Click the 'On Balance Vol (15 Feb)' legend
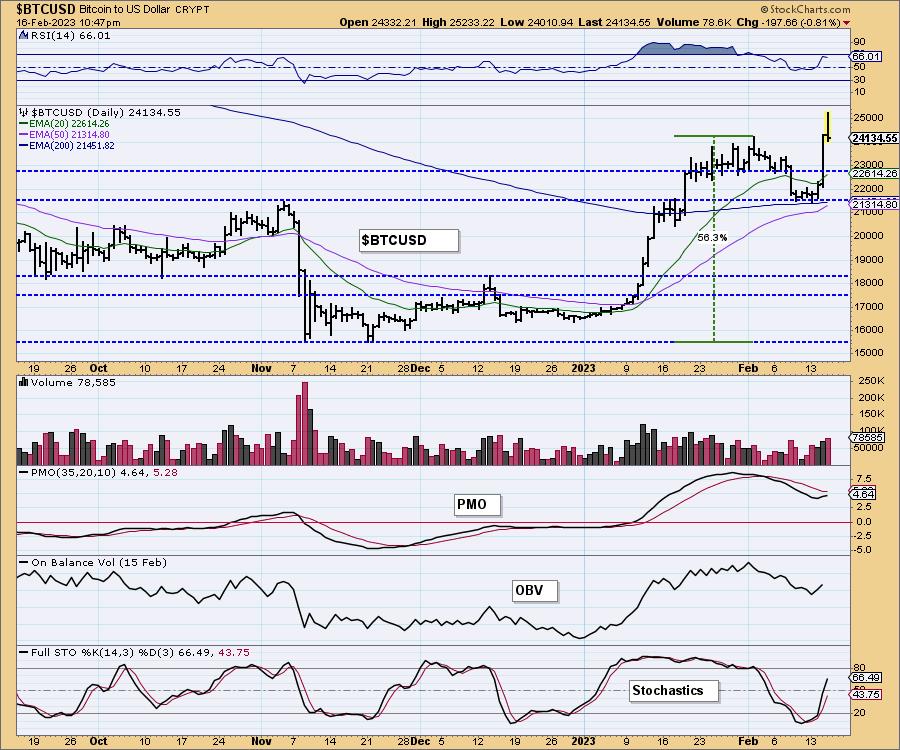The height and width of the screenshot is (750, 900). tap(92, 562)
